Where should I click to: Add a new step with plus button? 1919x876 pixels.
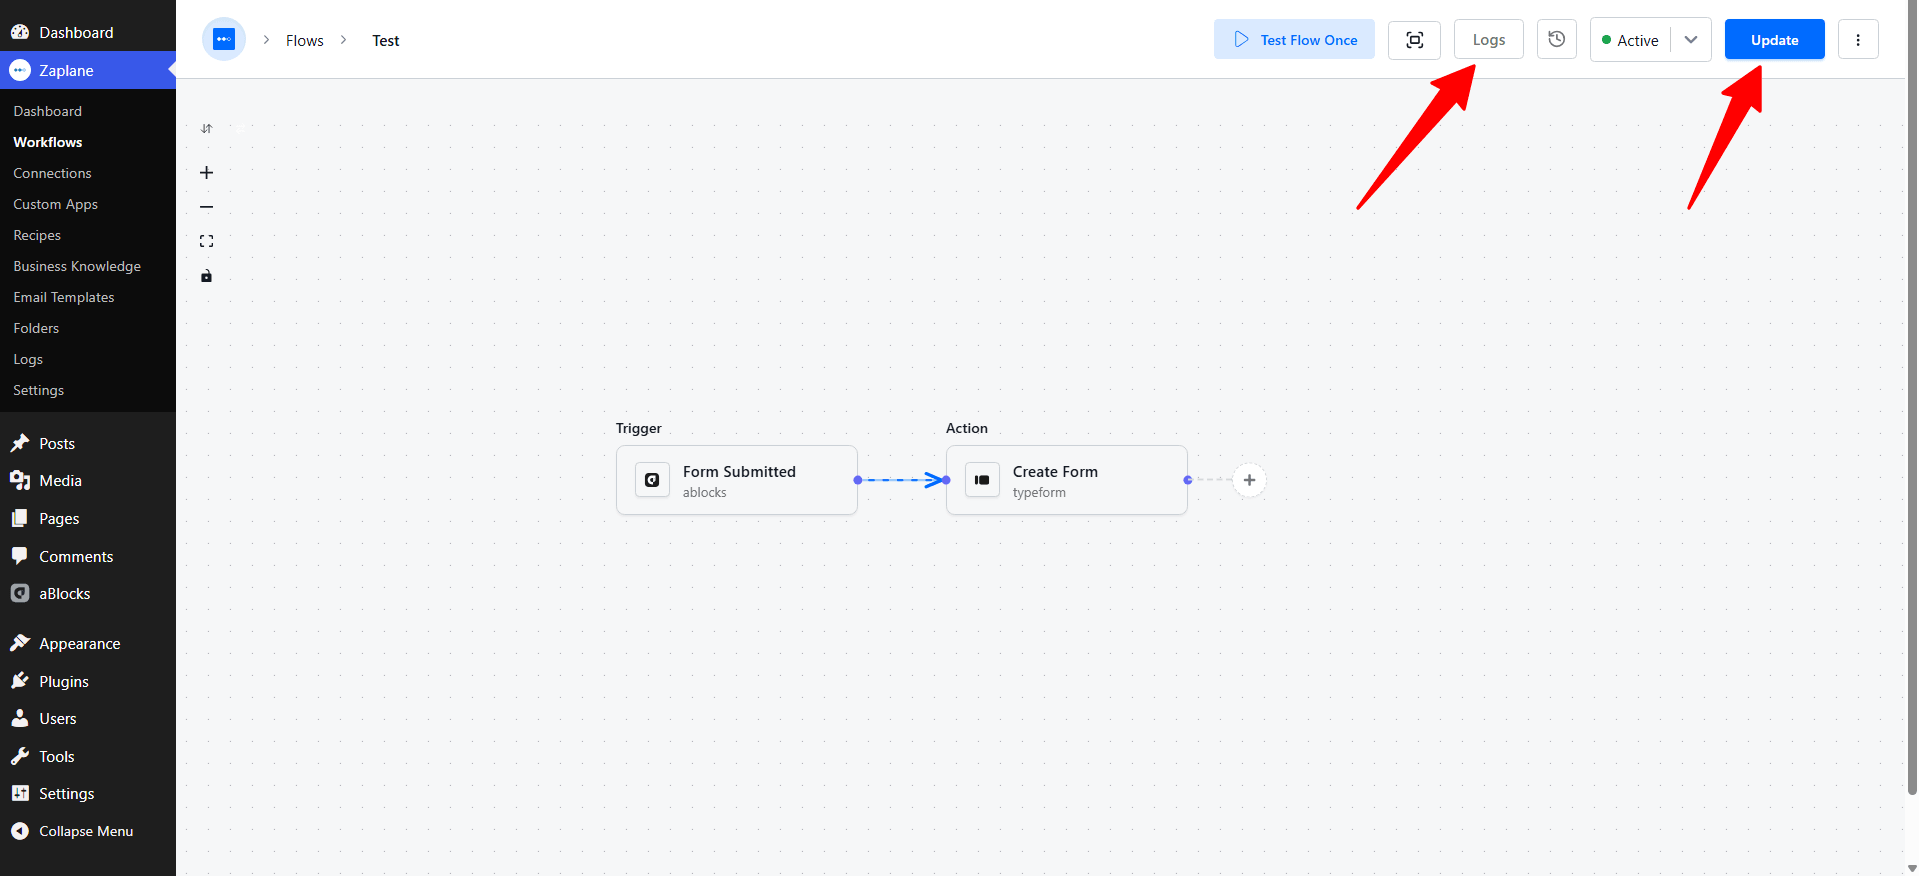click(1249, 480)
